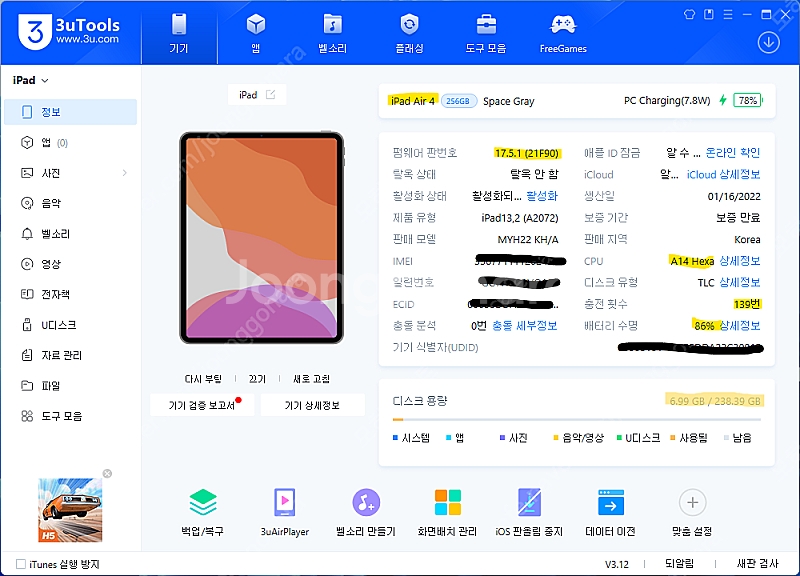This screenshot has width=800, height=576.
Task: Close the game advertisement thumbnail
Action: tap(107, 473)
